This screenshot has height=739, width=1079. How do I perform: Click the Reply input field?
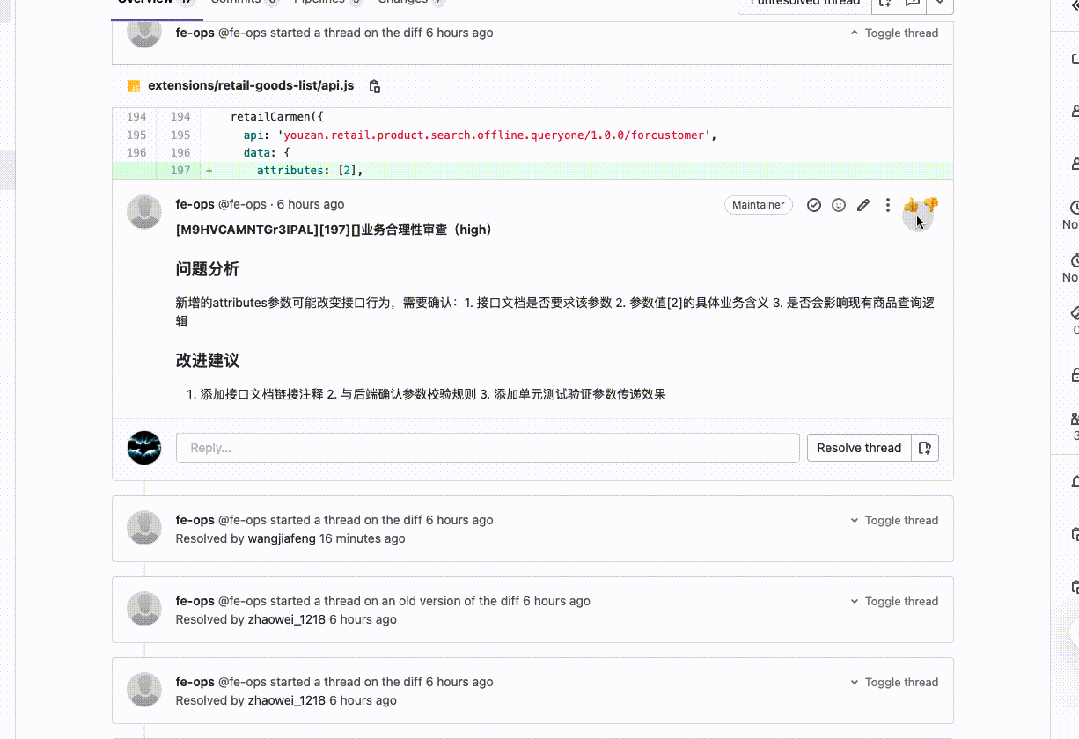pyautogui.click(x=487, y=447)
